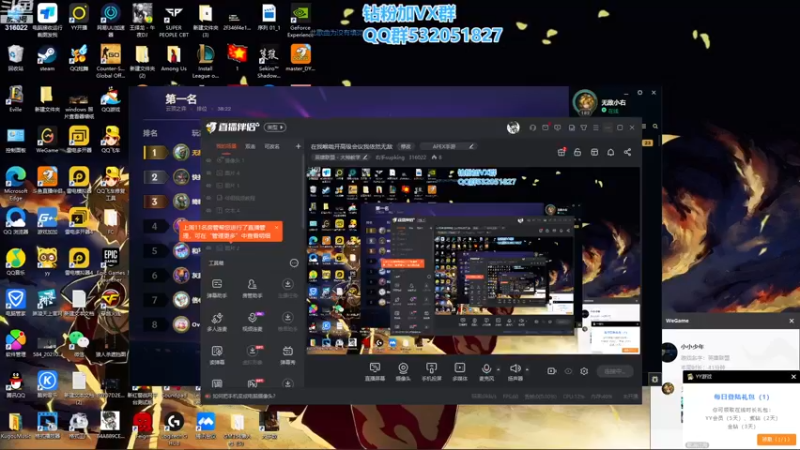Select the first scene tab highlighted in red
This screenshot has height=450, width=800.
coord(226,146)
